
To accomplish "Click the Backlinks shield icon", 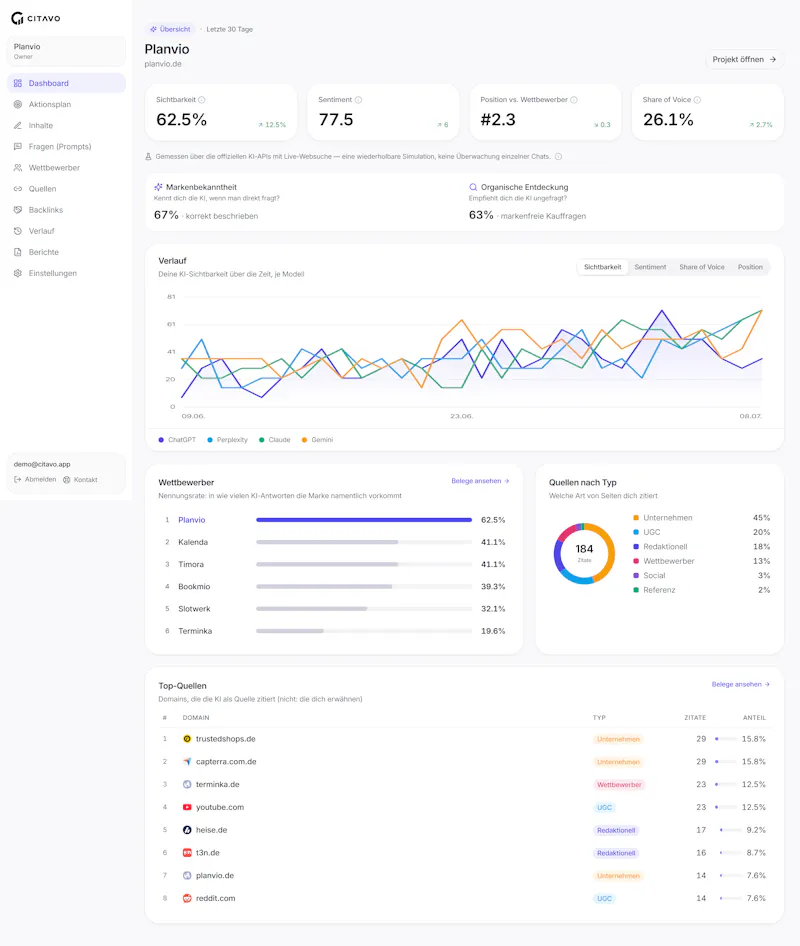I will click(17, 210).
